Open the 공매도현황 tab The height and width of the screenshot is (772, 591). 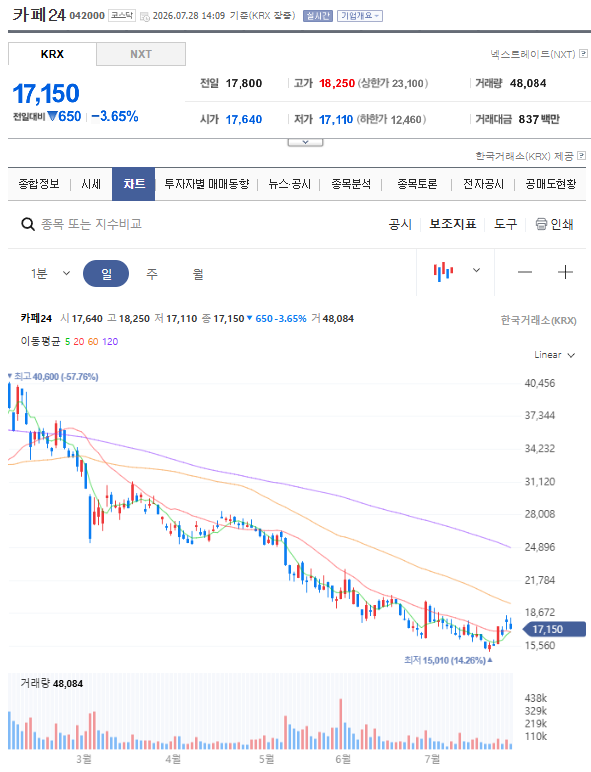551,184
